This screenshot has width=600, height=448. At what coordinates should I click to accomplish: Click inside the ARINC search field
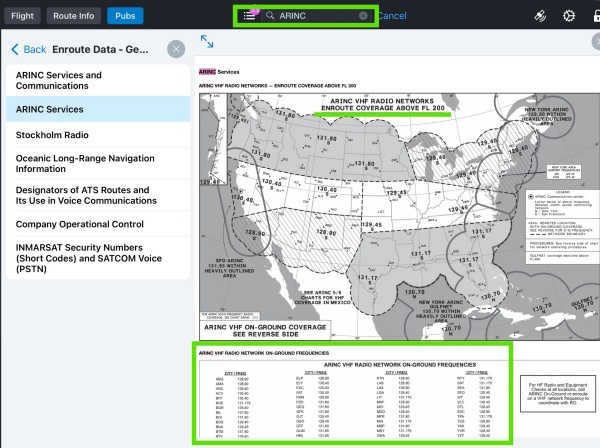pyautogui.click(x=315, y=16)
